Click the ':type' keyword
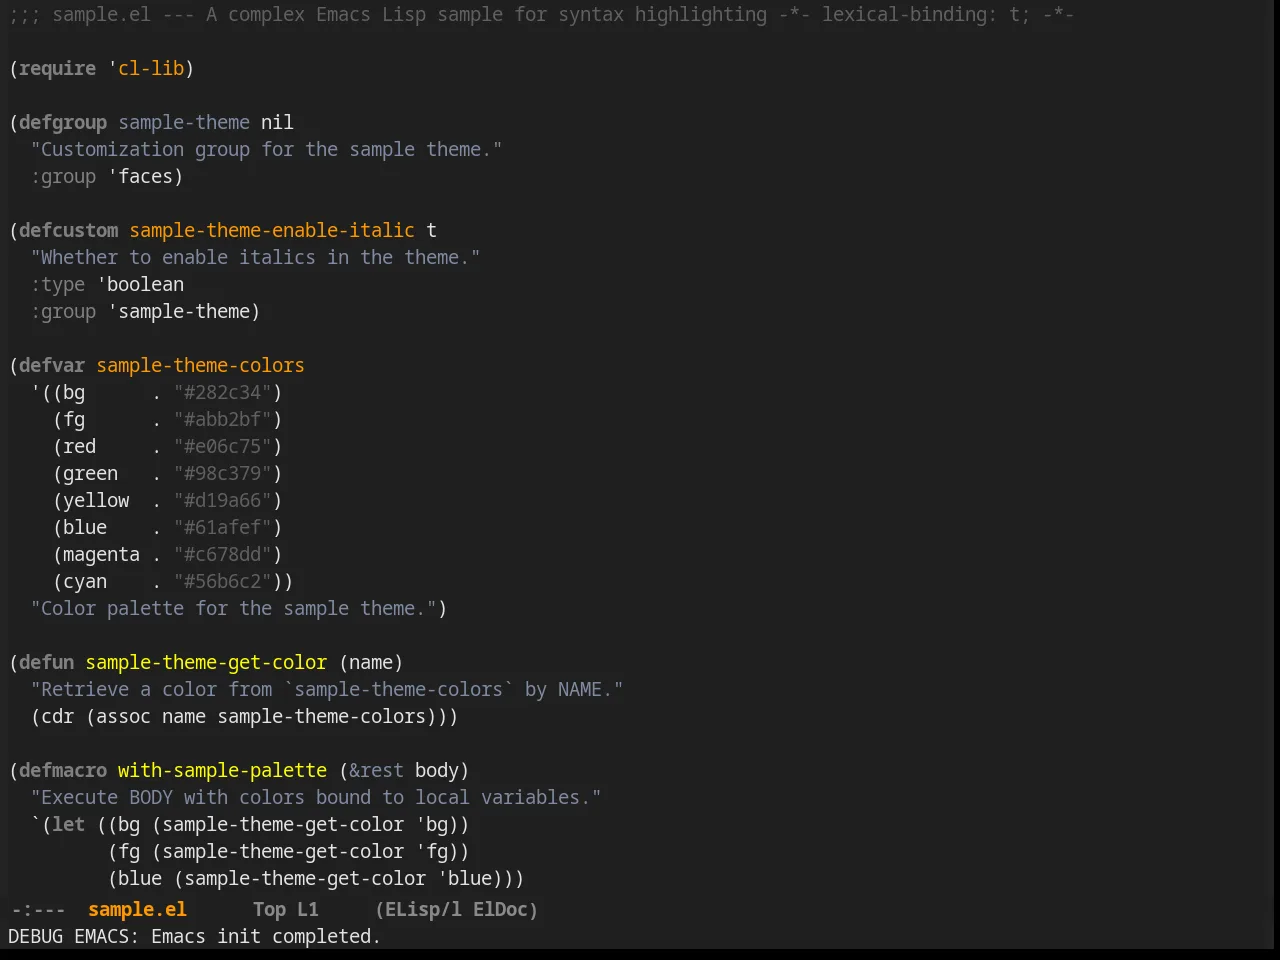 tap(57, 284)
